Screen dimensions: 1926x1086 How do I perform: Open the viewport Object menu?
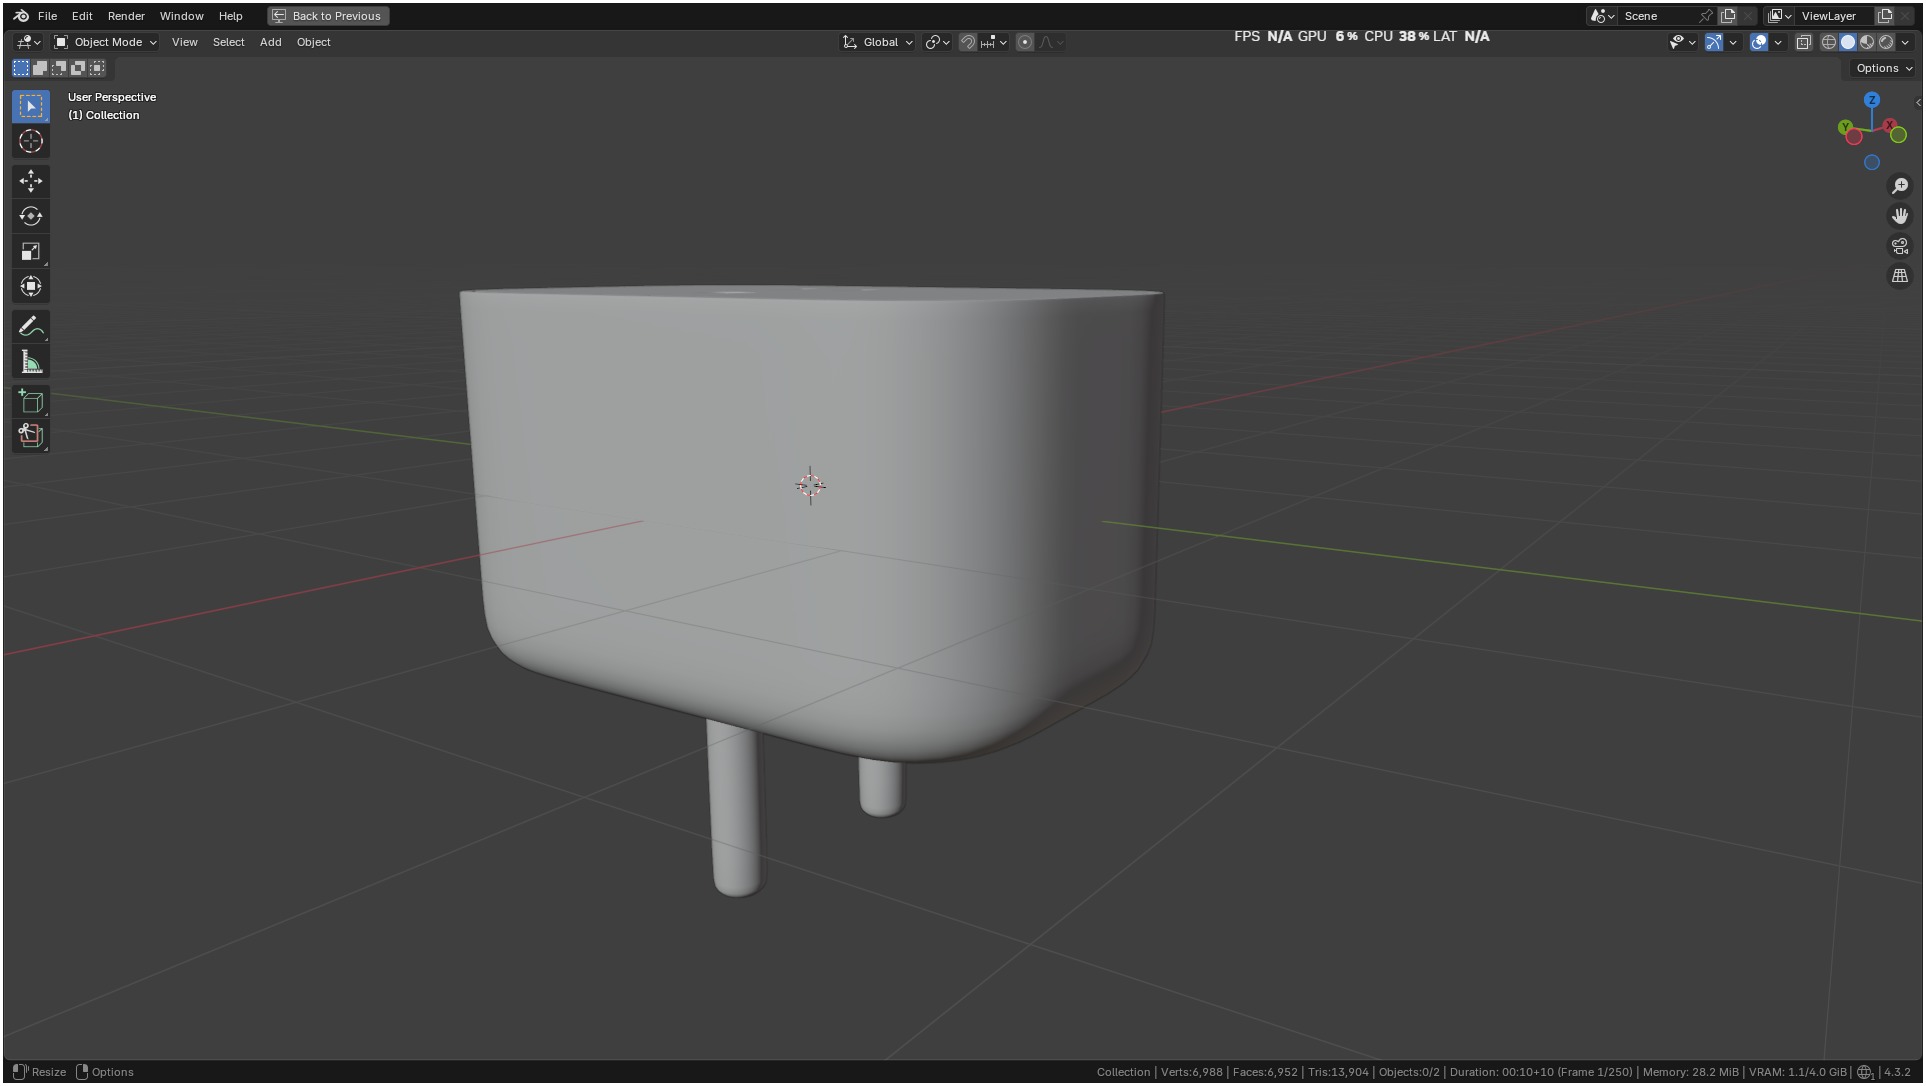pyautogui.click(x=313, y=42)
